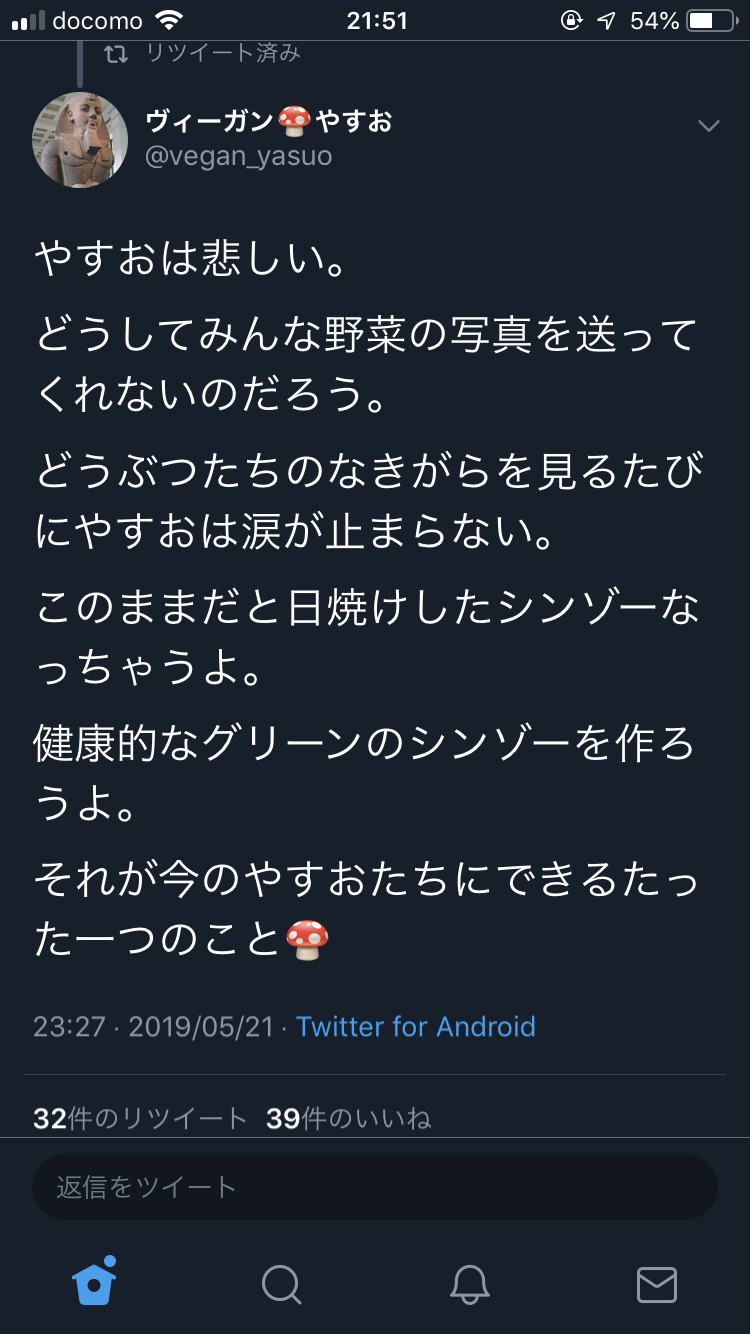Image resolution: width=750 pixels, height=1334 pixels.
Task: View the 39件のいいね list
Action: pos(349,1118)
